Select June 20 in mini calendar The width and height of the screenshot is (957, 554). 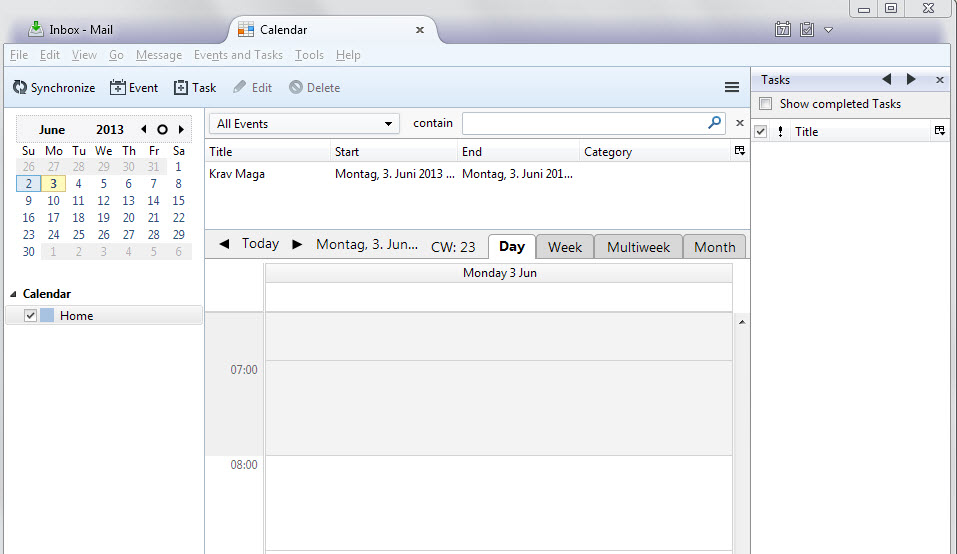[x=128, y=218]
